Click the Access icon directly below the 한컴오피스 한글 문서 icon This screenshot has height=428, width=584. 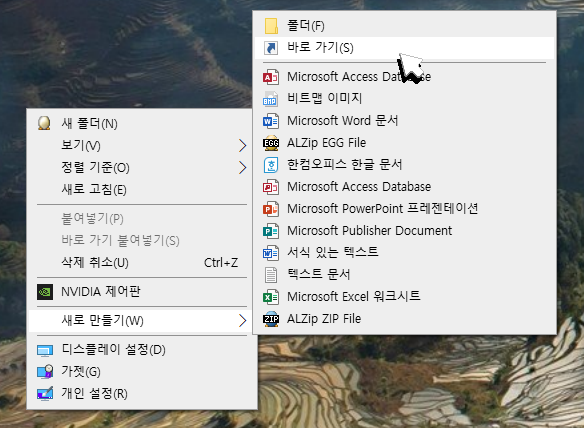pyautogui.click(x=271, y=187)
